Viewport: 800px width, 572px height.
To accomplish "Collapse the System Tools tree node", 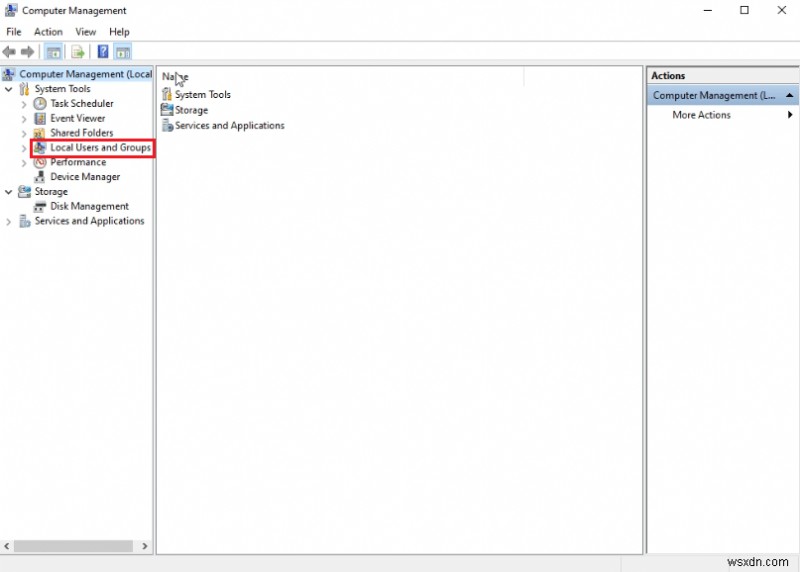I will [9, 89].
